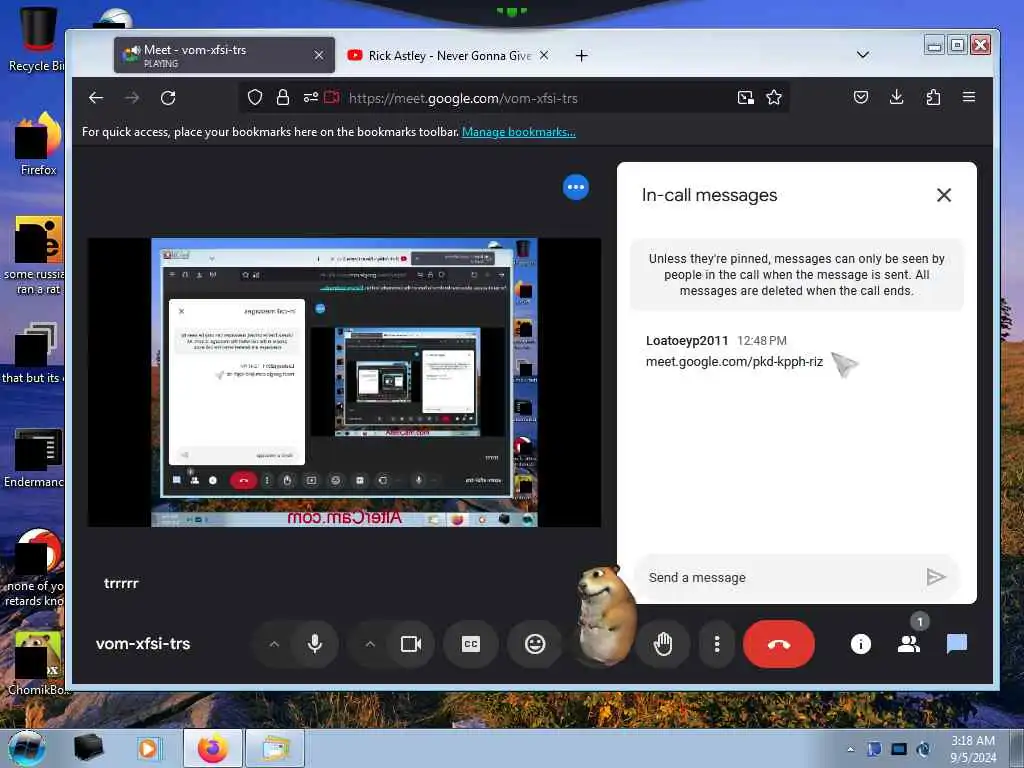Image resolution: width=1024 pixels, height=768 pixels.
Task: Open the Manage bookmarks link
Action: [519, 132]
